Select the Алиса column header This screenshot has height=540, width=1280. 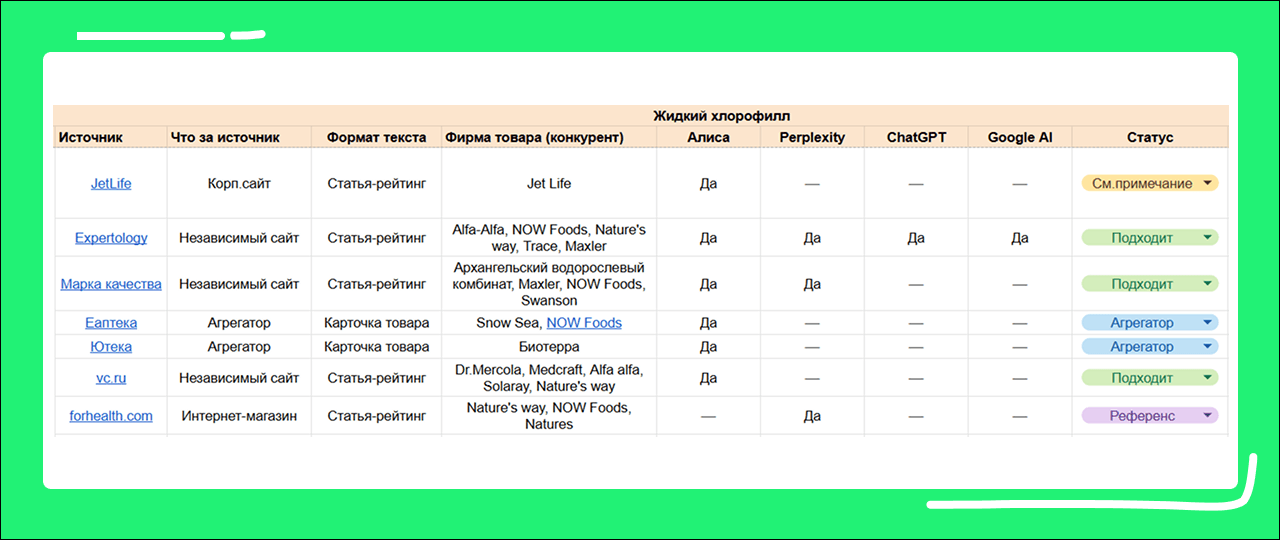click(708, 138)
